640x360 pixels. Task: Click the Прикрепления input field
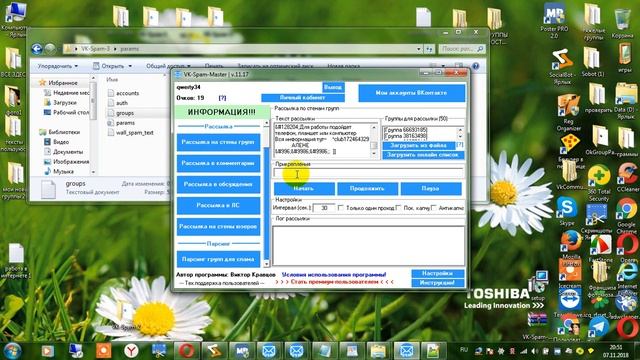click(369, 173)
